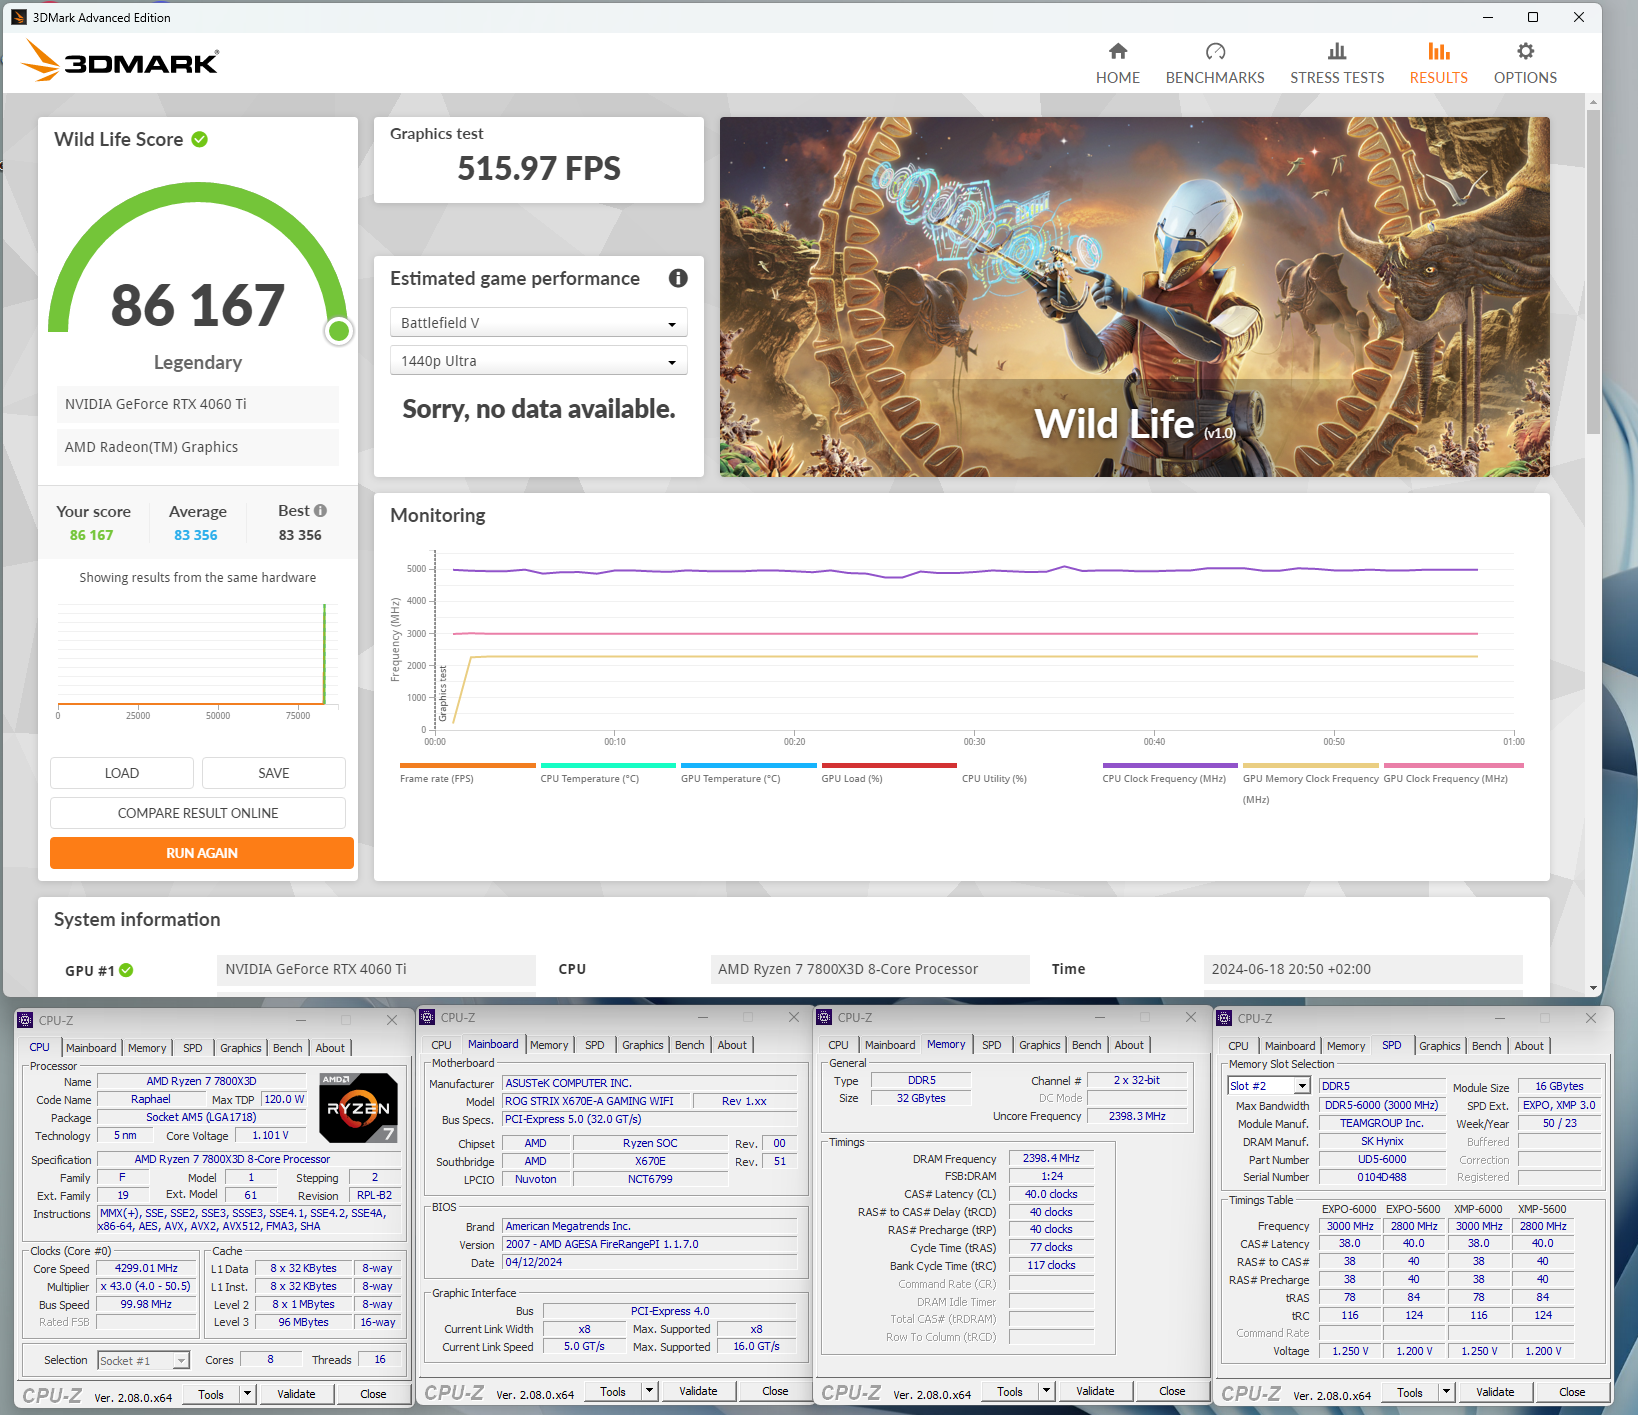Click COMPARE RESULT ONLINE button

pyautogui.click(x=198, y=813)
